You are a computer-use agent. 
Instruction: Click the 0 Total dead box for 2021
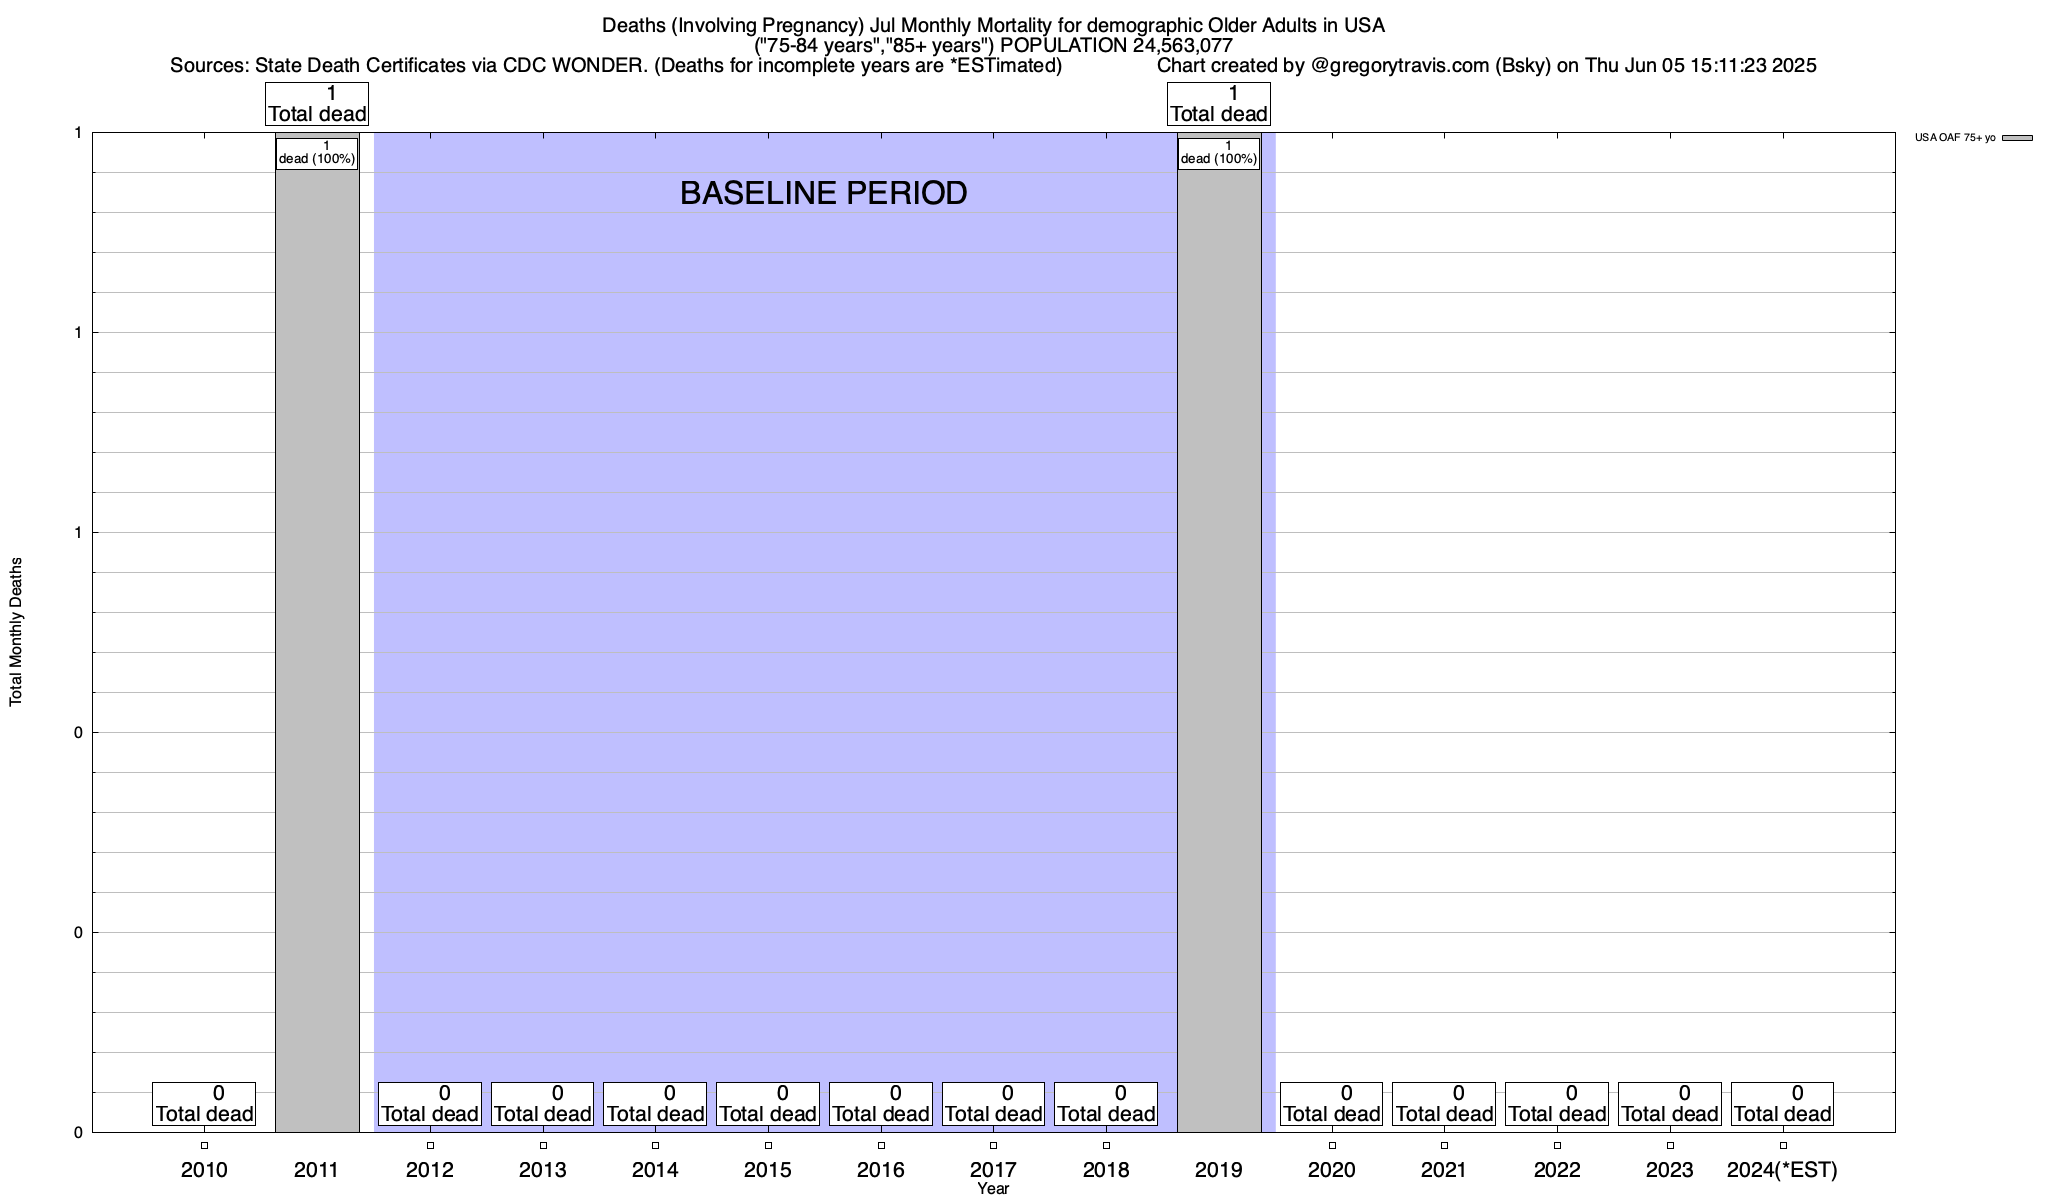click(x=1444, y=1104)
